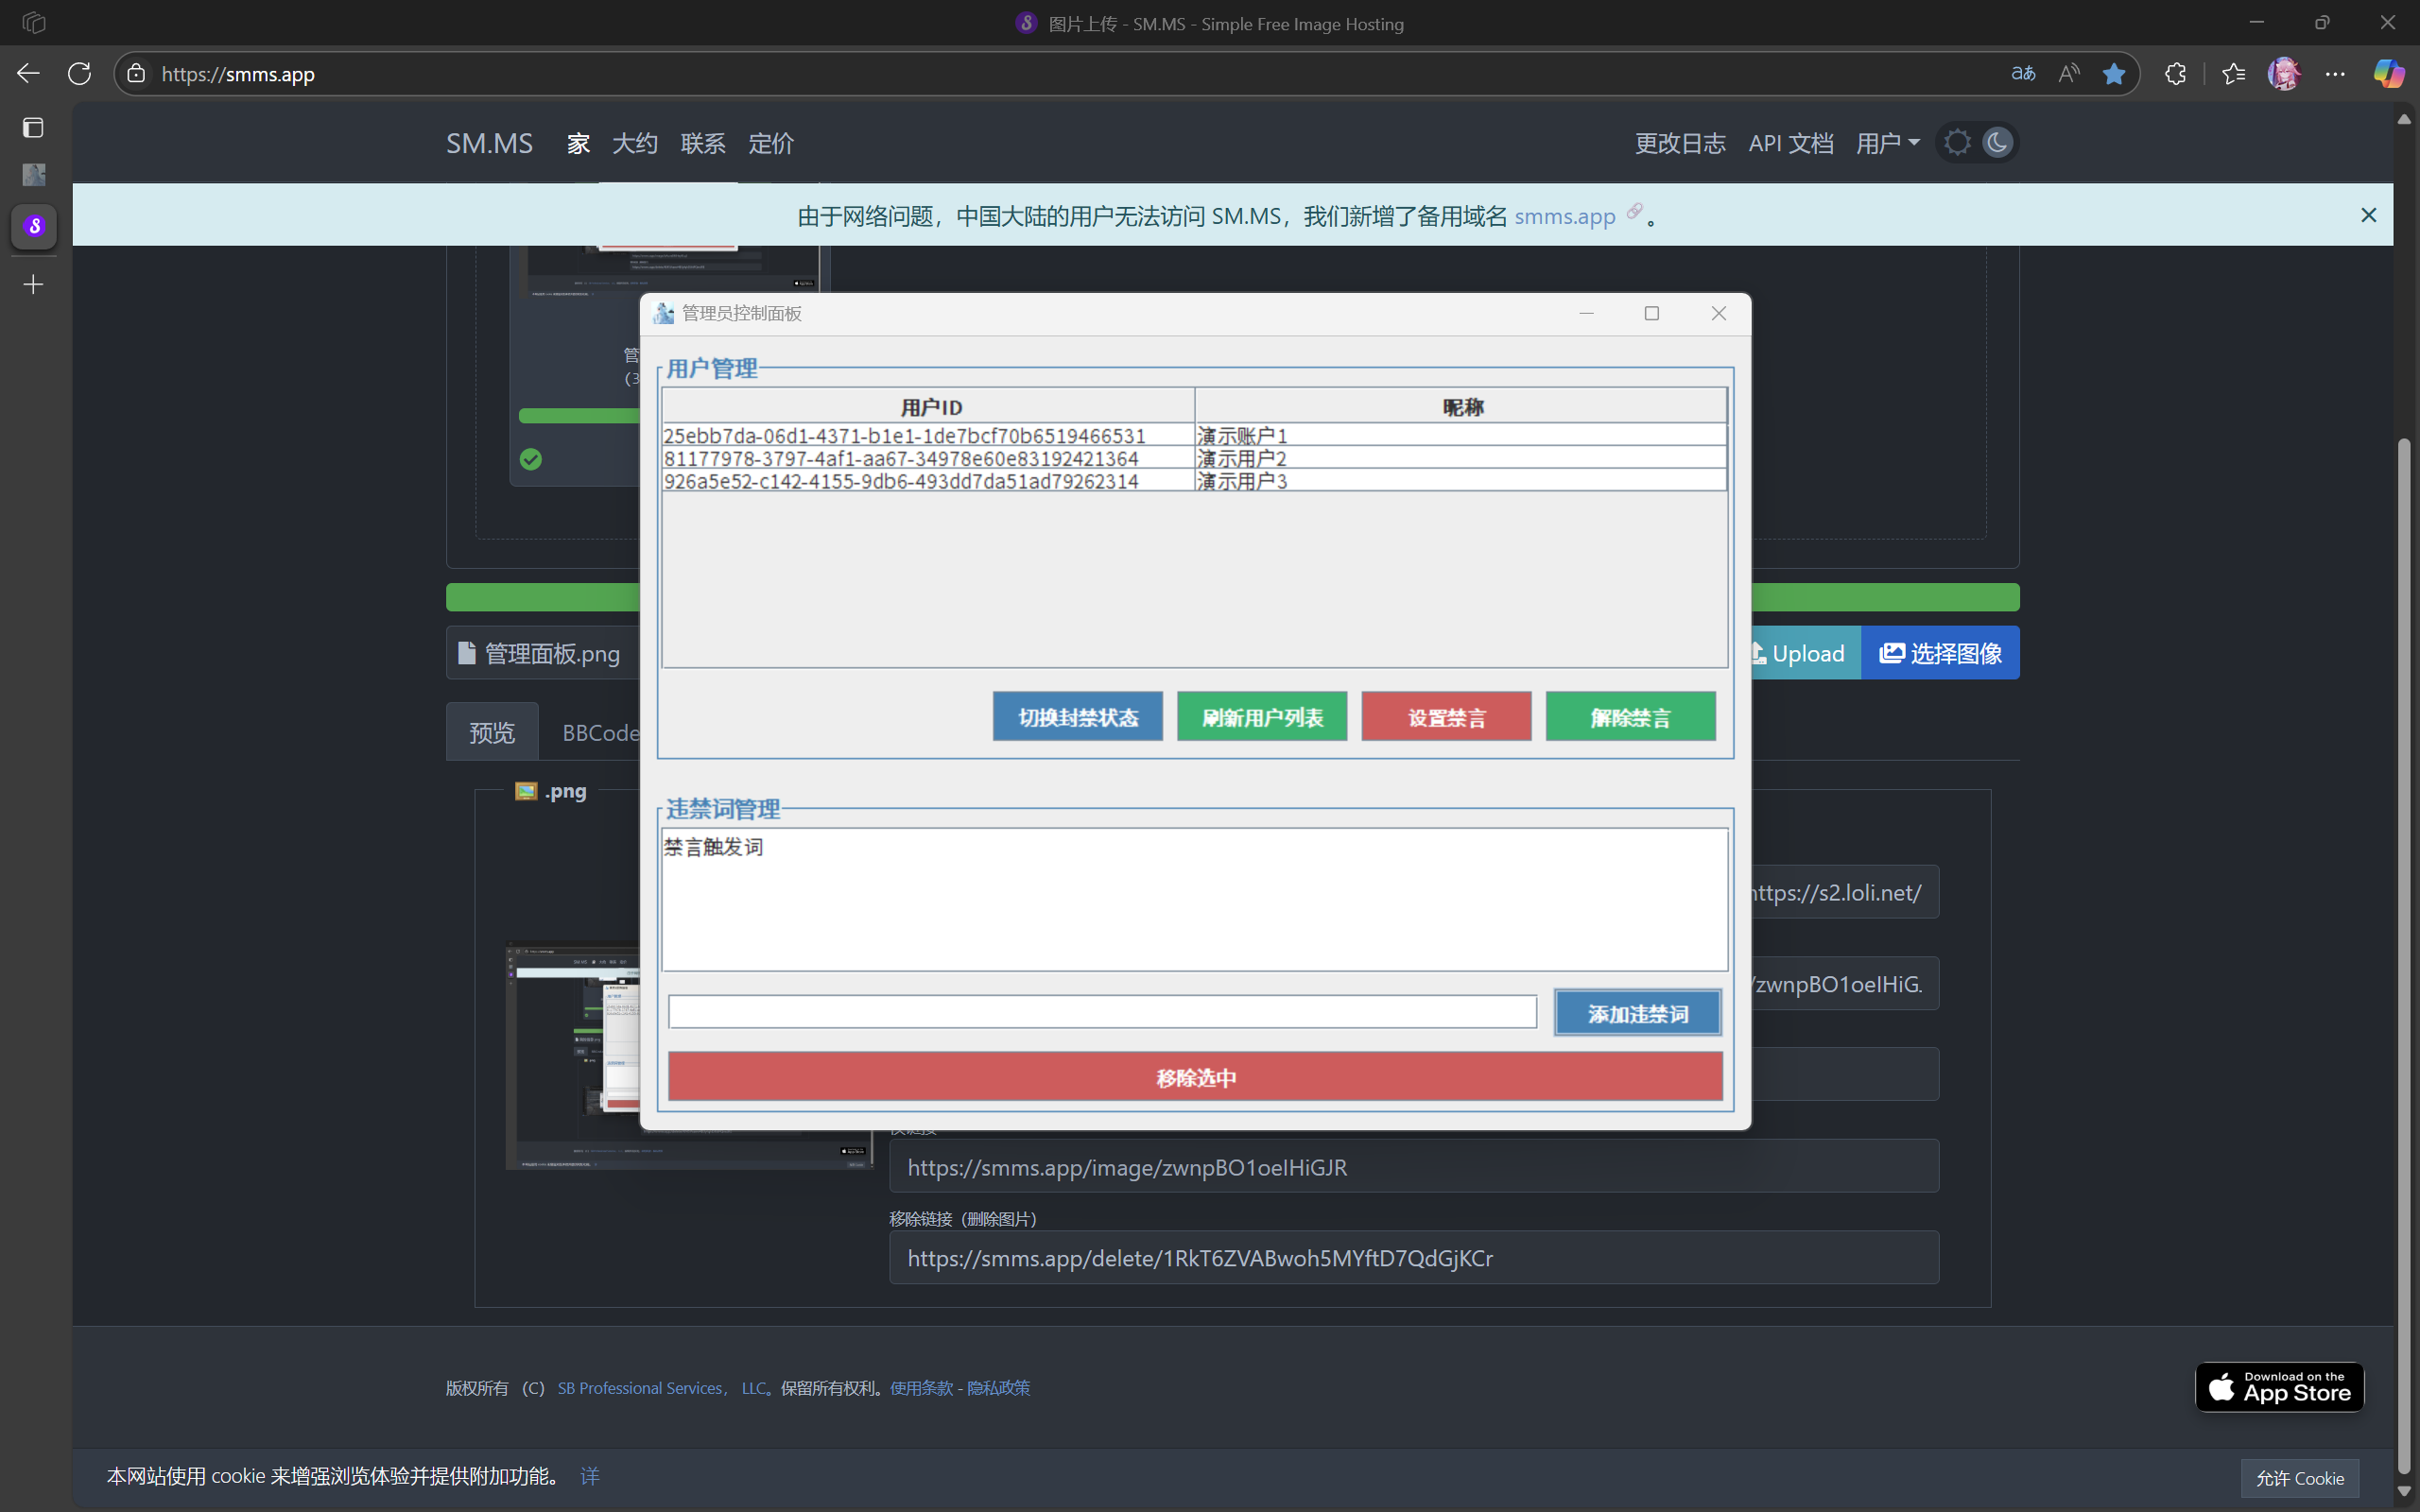Open the browser extensions puzzle icon
2420x1512 pixels.
(2175, 74)
